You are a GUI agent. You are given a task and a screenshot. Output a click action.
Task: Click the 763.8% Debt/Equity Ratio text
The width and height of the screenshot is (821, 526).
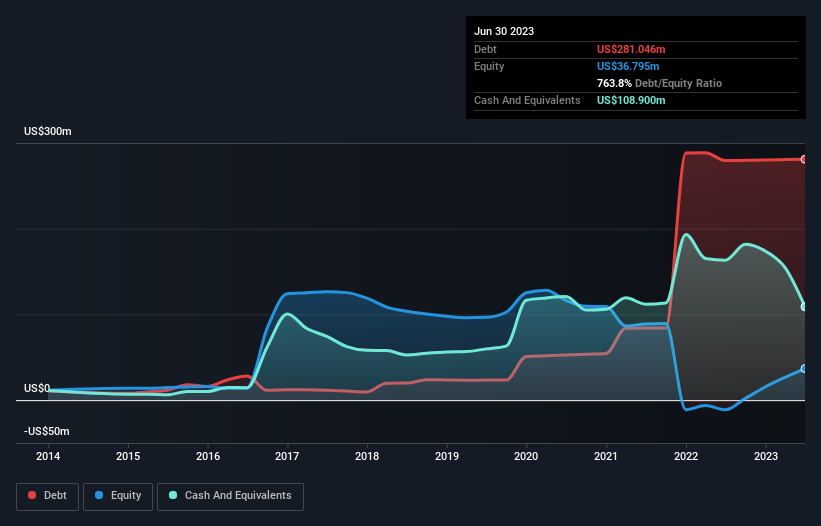pyautogui.click(x=659, y=83)
